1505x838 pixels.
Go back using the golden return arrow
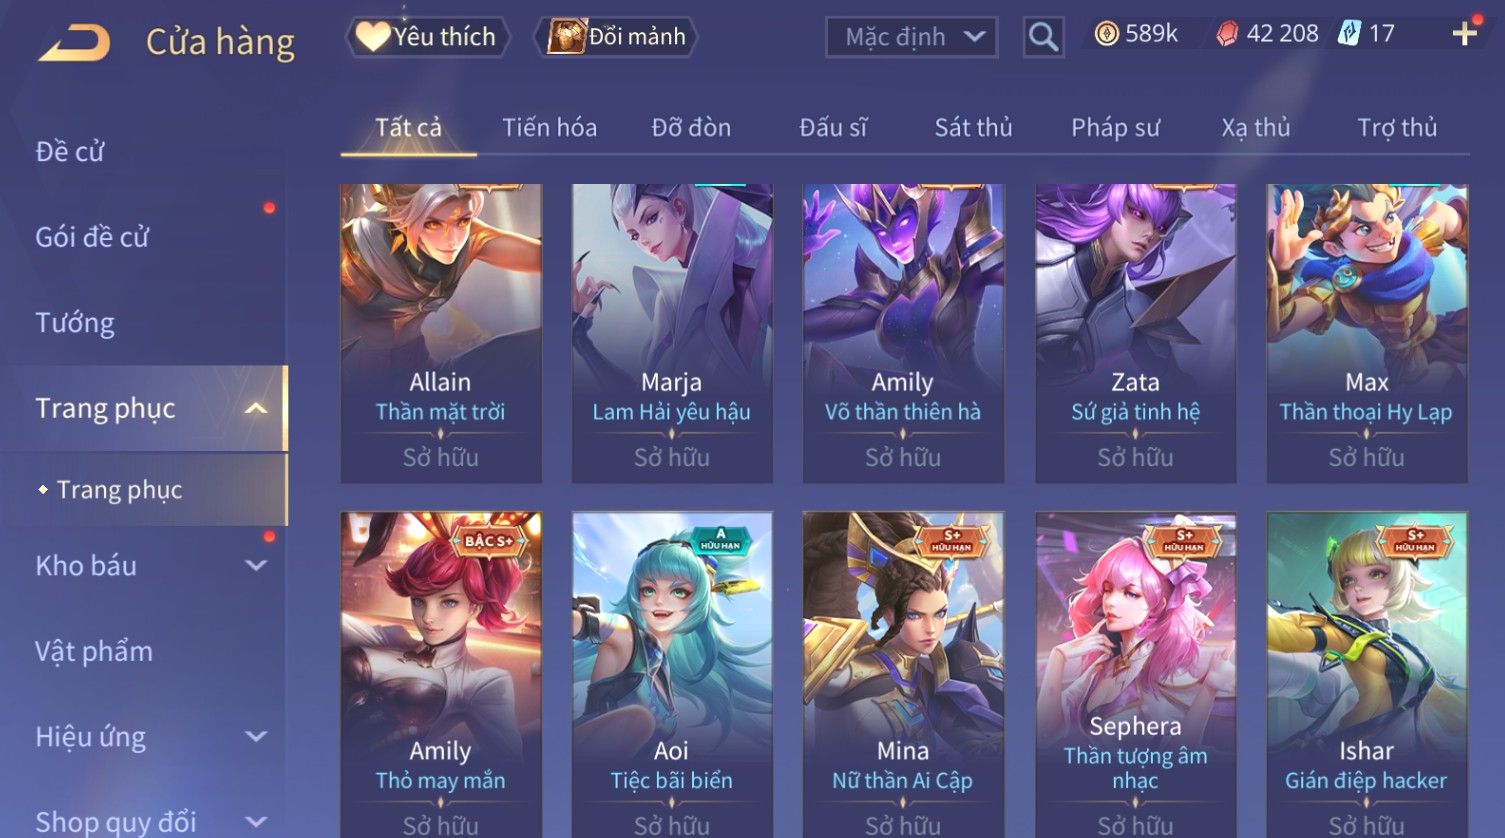click(74, 43)
